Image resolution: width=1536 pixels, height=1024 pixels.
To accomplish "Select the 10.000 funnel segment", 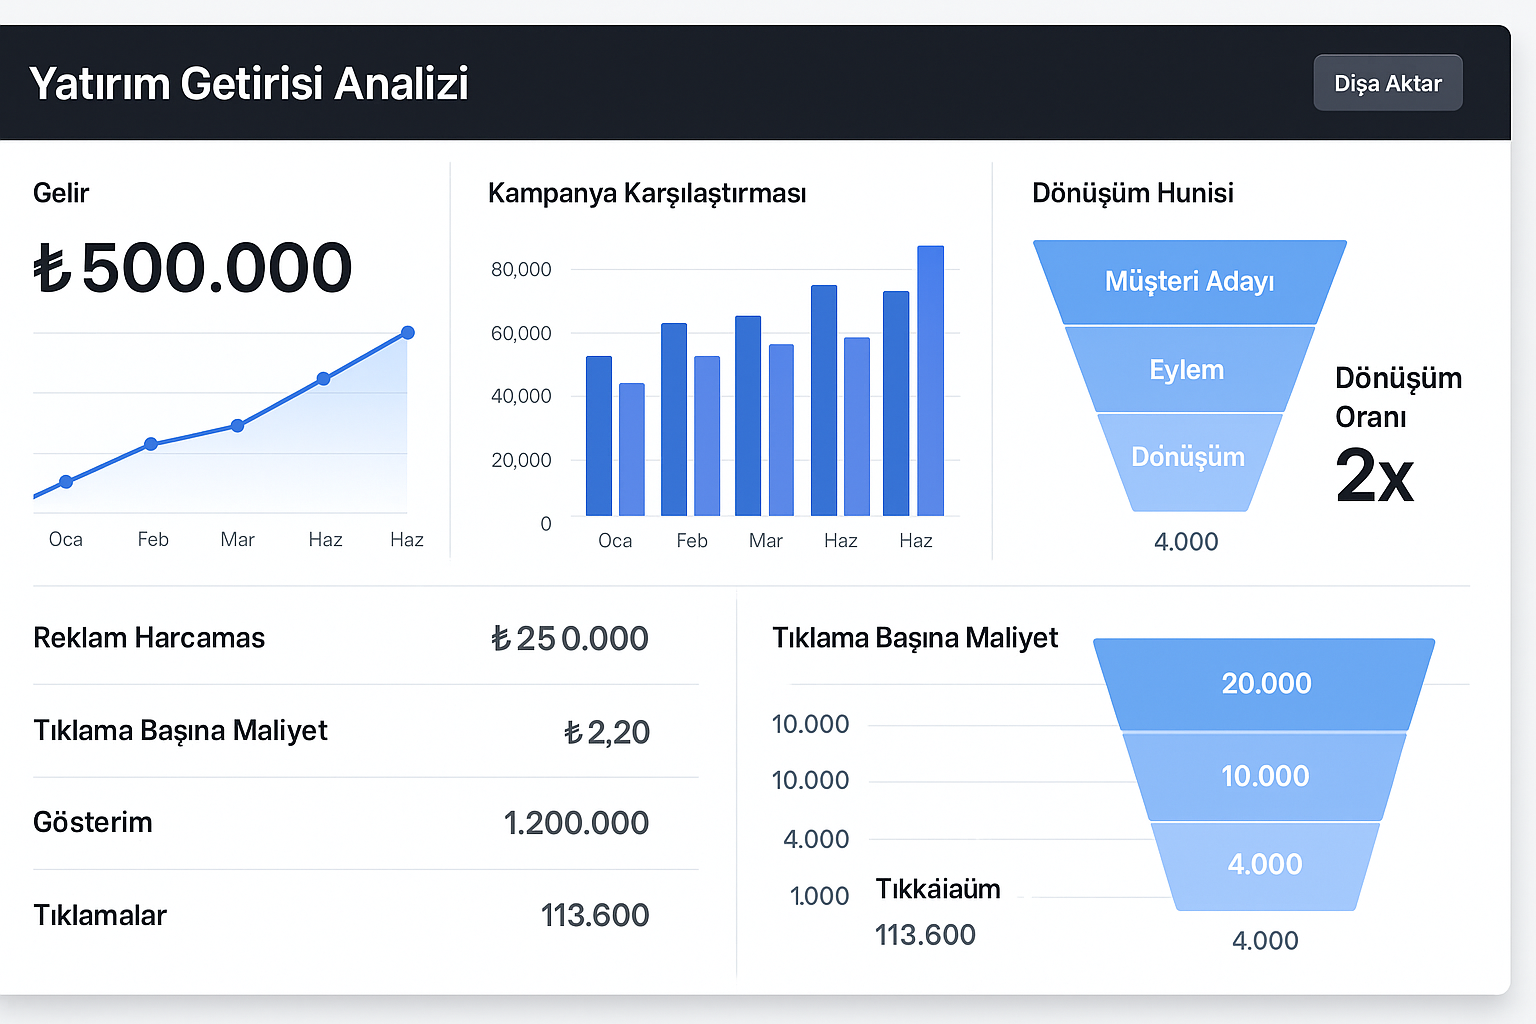I will [1265, 776].
